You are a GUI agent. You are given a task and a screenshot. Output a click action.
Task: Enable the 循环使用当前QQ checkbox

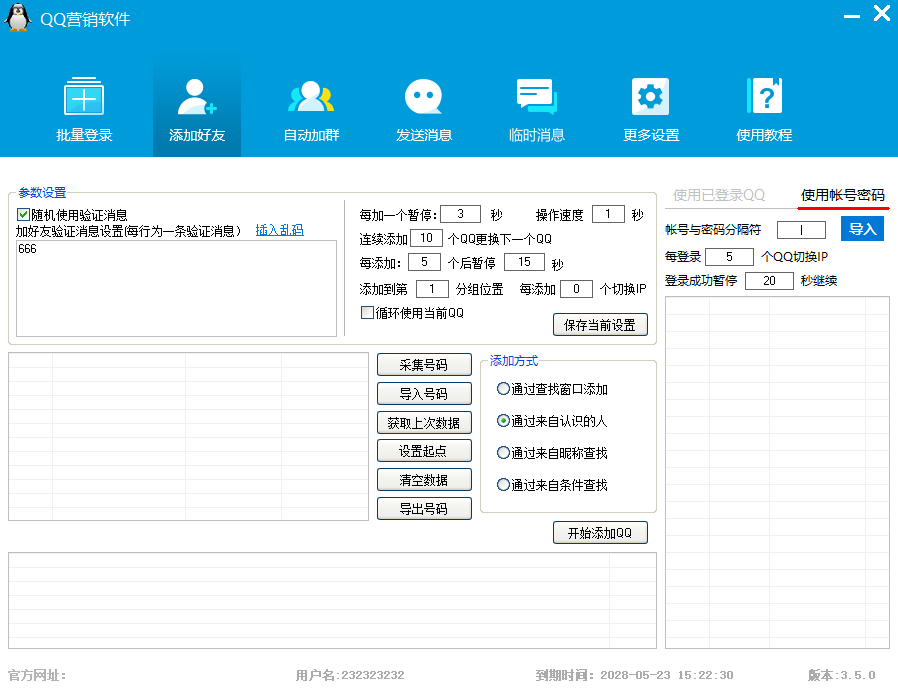tap(367, 313)
